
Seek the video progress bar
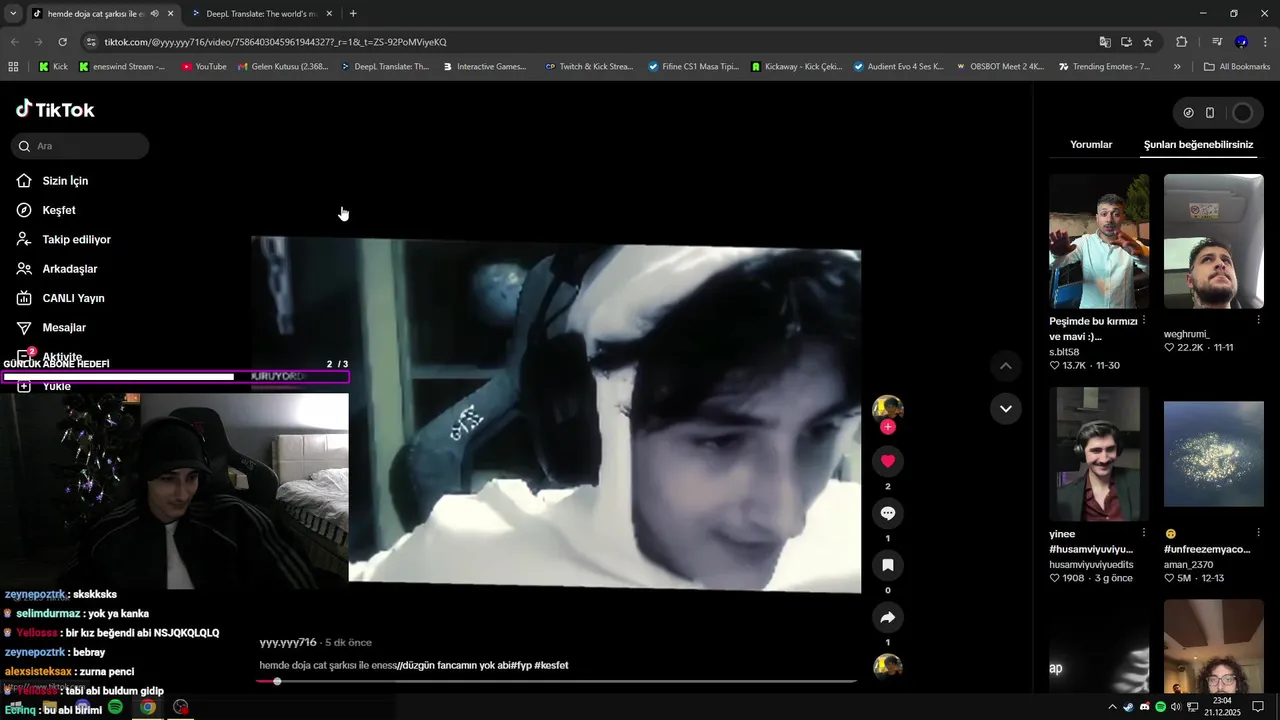pos(556,681)
